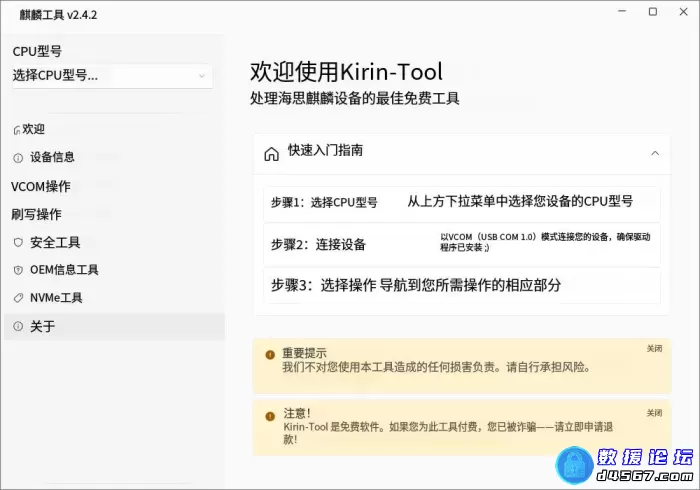Click the tag icon next to NVMe工具
Image resolution: width=700 pixels, height=490 pixels.
pos(18,298)
